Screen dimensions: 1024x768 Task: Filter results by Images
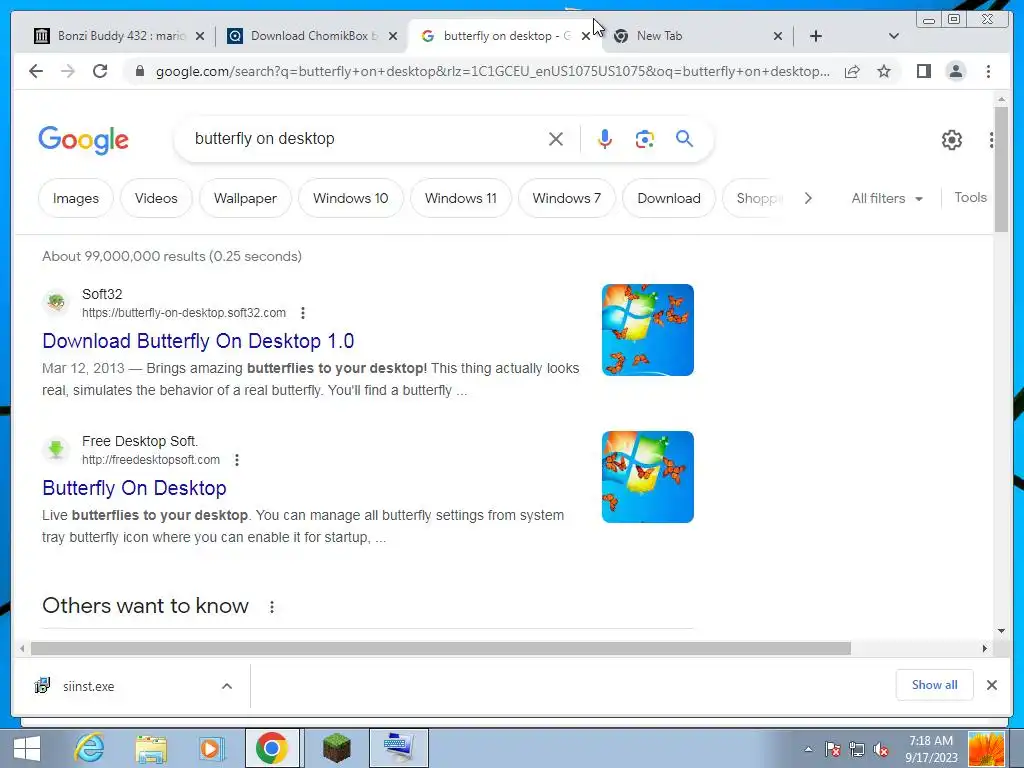pyautogui.click(x=76, y=198)
